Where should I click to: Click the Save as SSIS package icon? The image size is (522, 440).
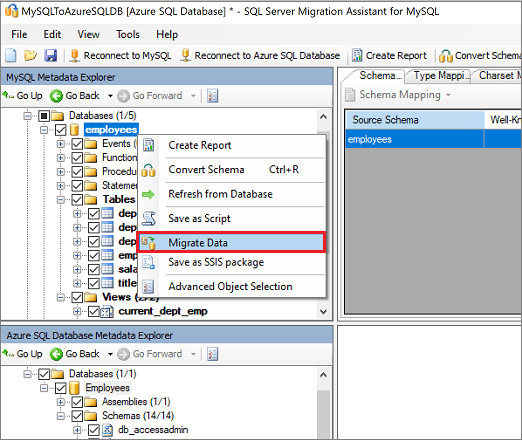pos(148,262)
